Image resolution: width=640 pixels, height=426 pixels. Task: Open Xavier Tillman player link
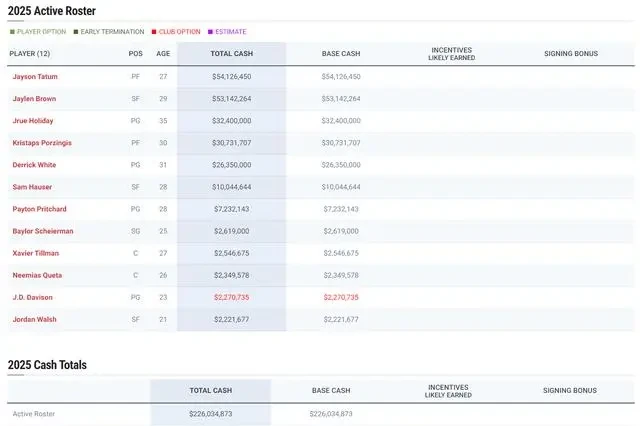point(36,253)
